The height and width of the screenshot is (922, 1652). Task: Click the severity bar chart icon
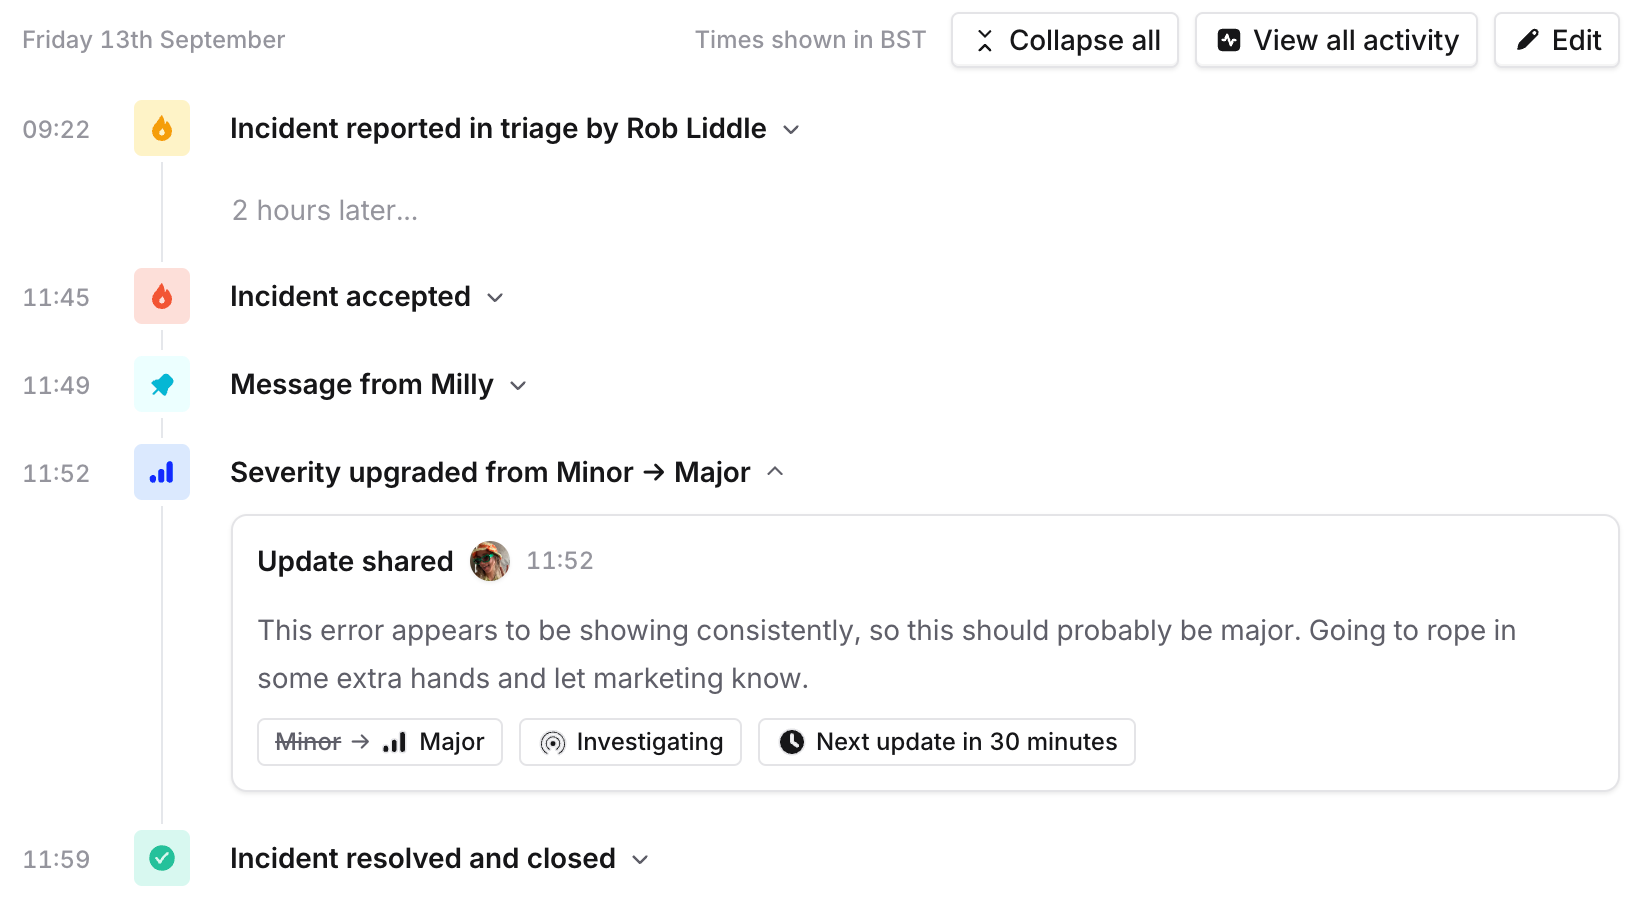point(162,472)
